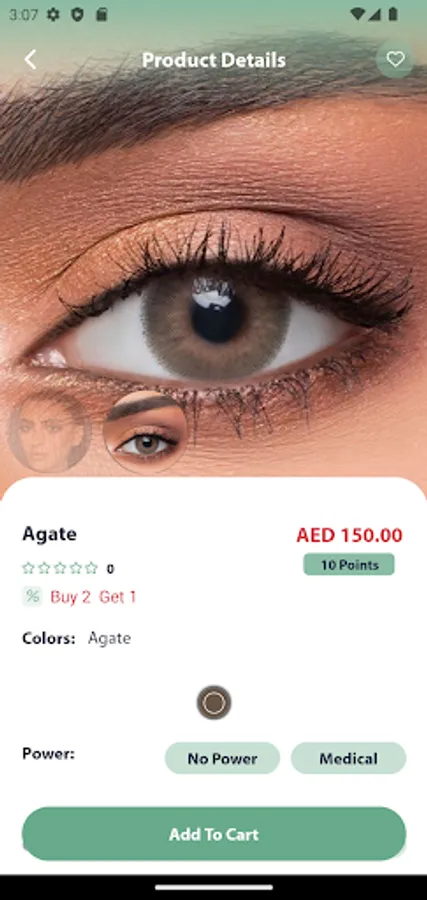View the face model thumbnail
The width and height of the screenshot is (427, 900).
click(x=49, y=431)
